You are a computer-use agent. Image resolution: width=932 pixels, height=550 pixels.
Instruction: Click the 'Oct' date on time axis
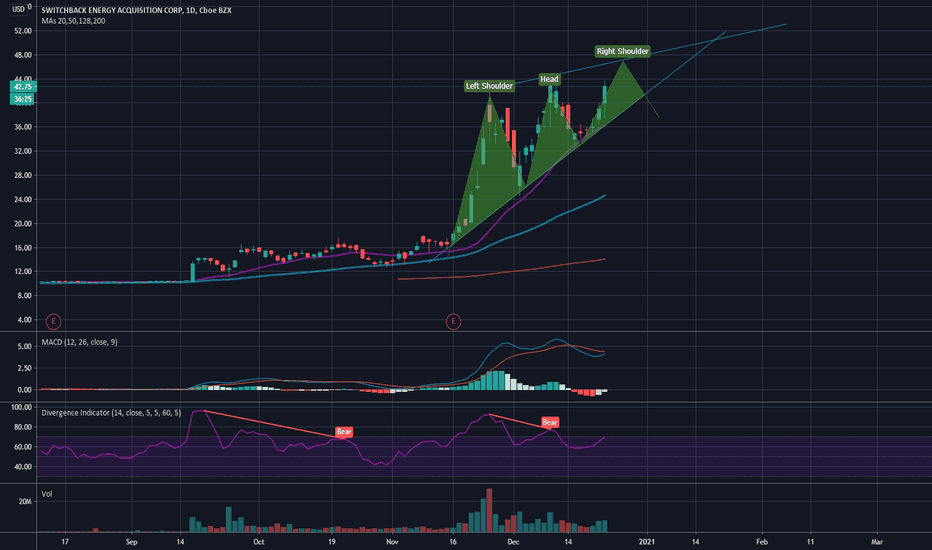(258, 542)
